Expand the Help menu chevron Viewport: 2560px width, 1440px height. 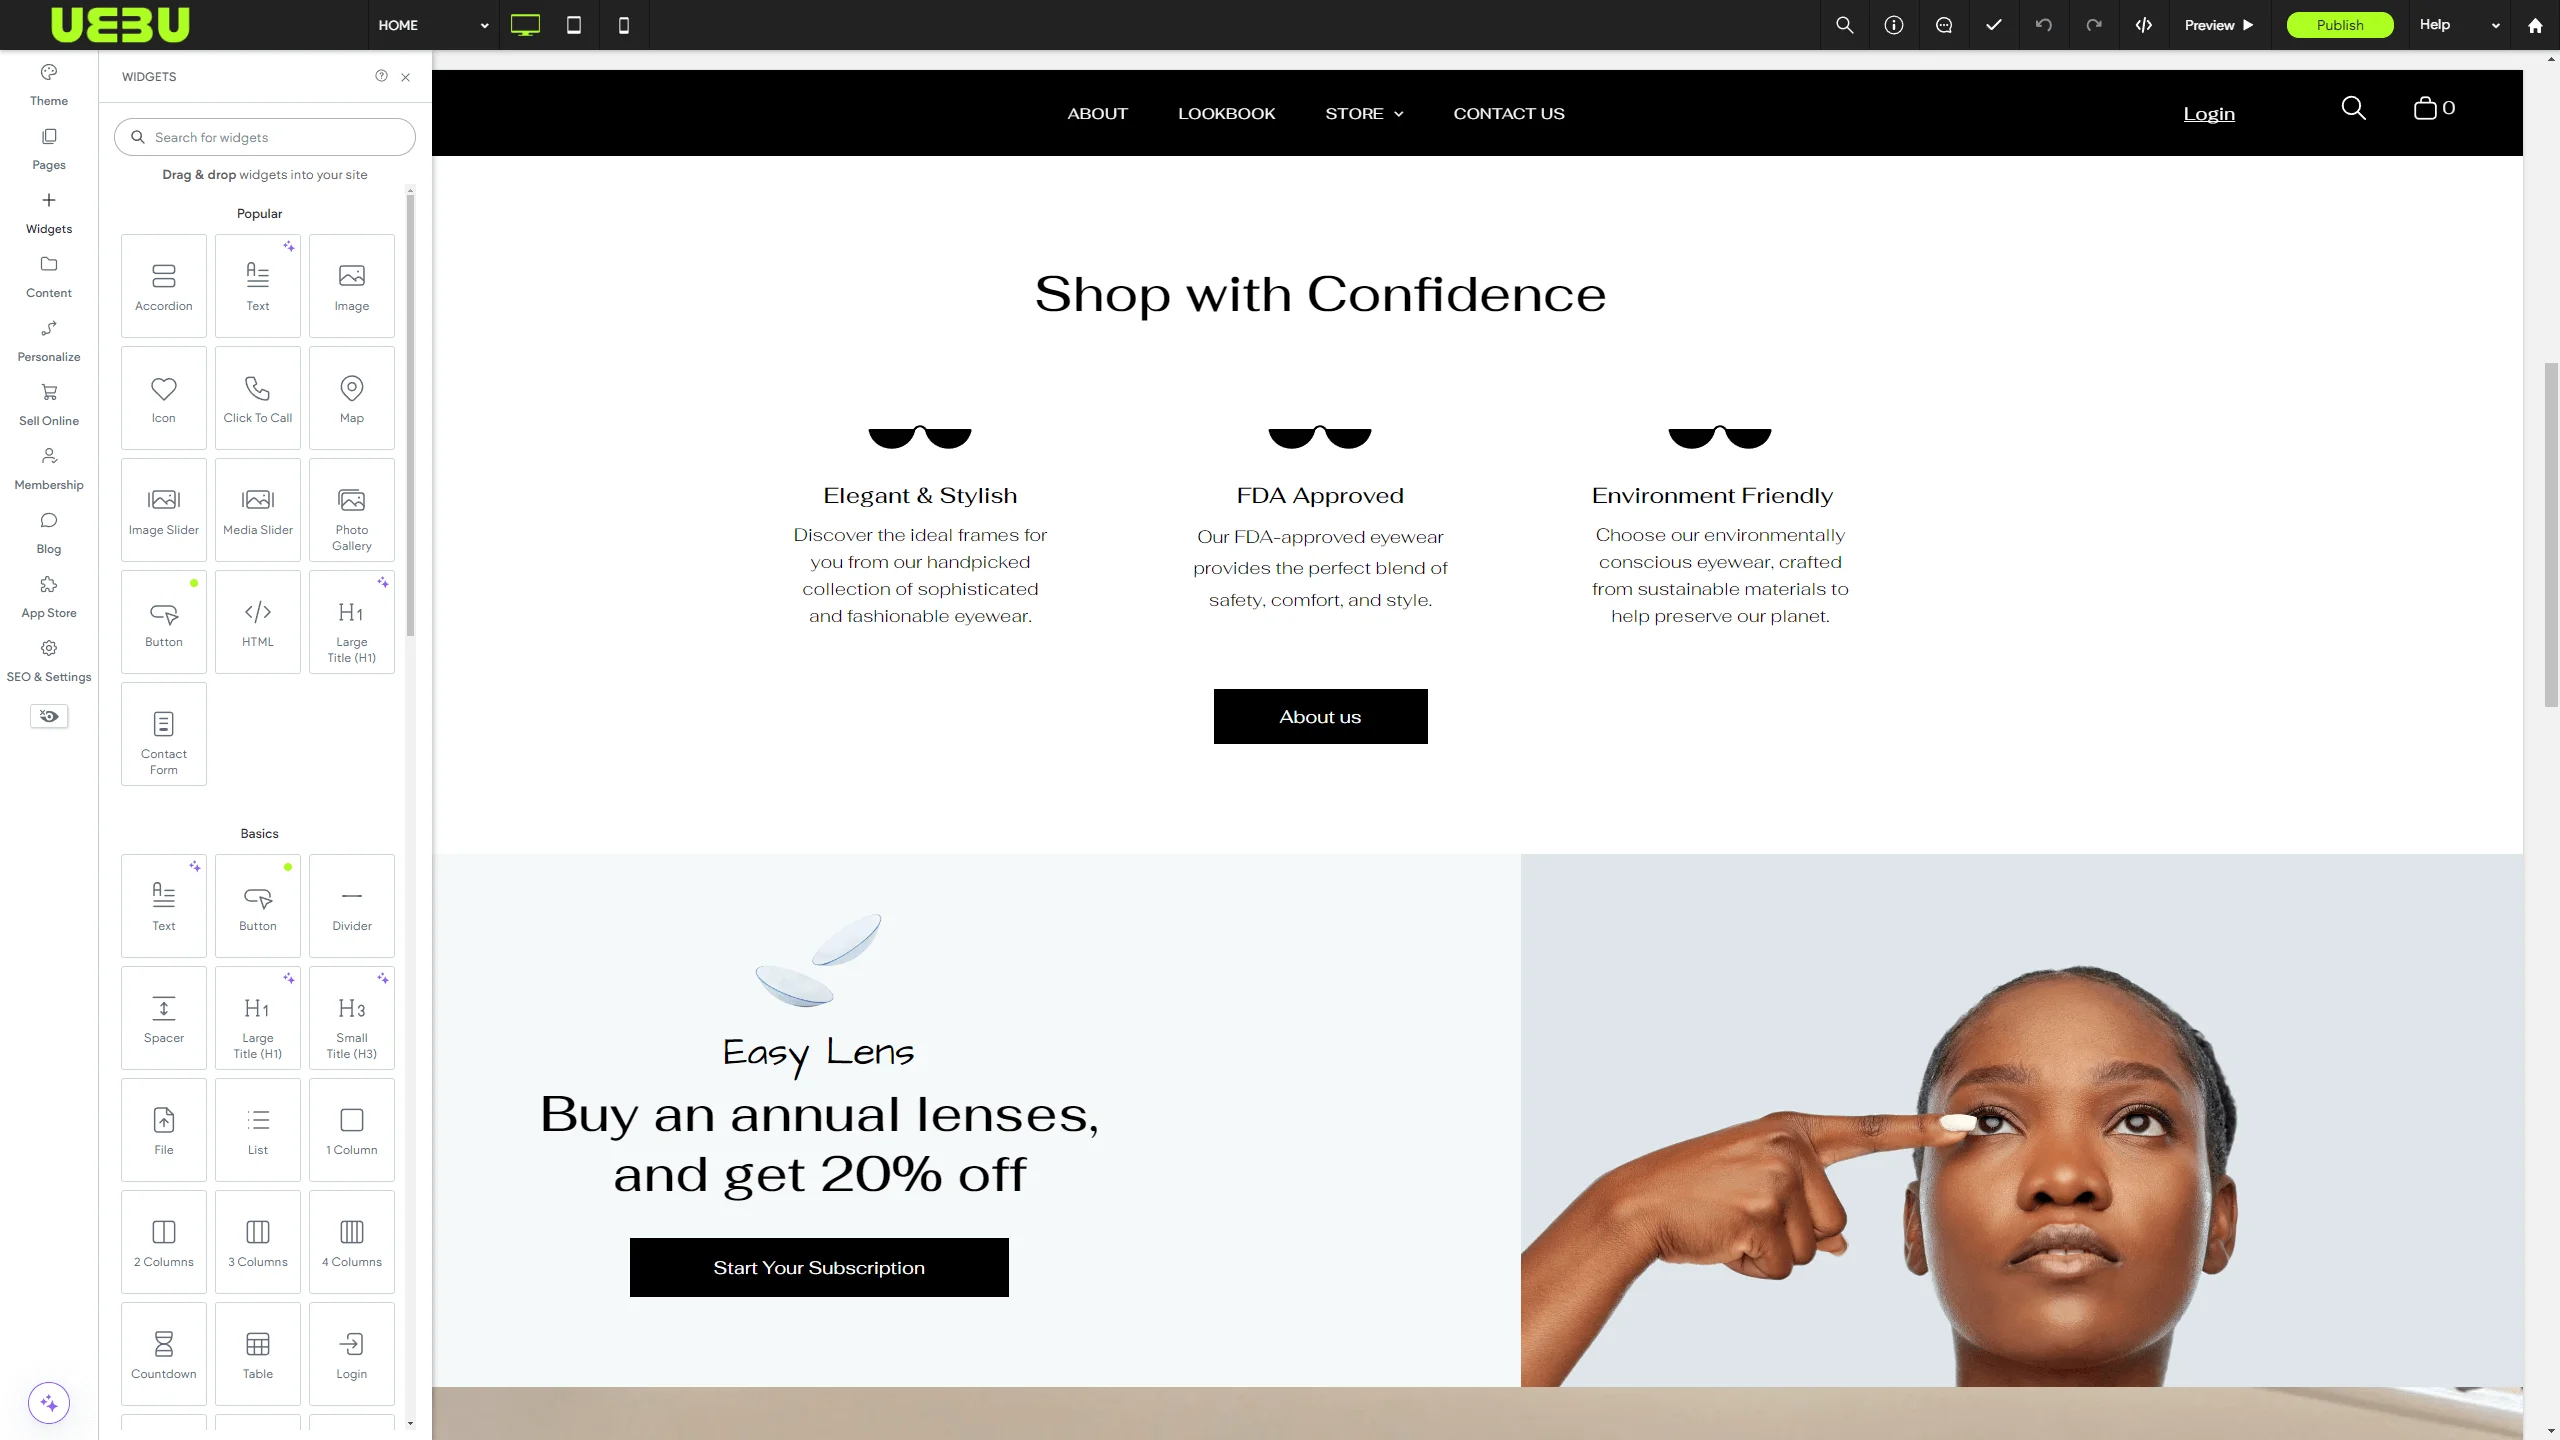2495,25
